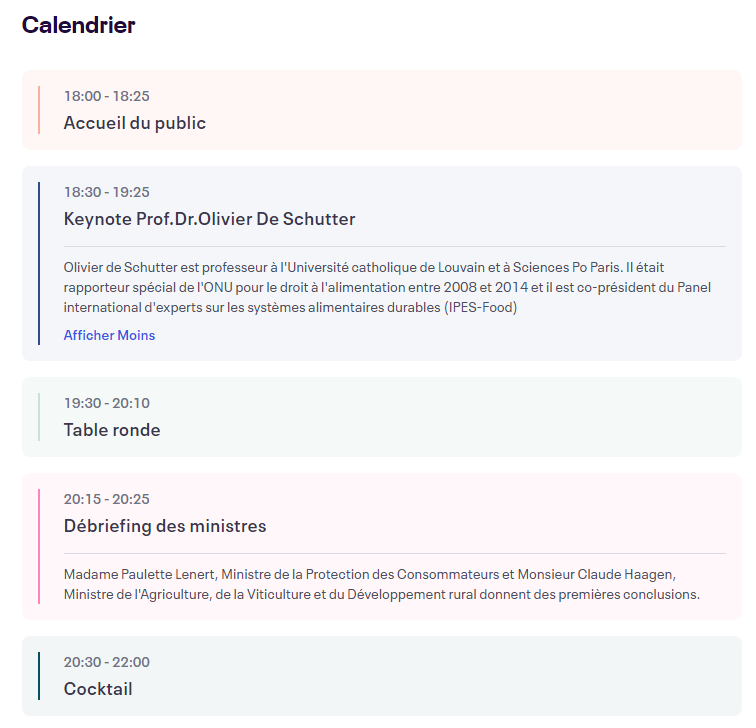
Task: Click the dark blue accent bar of Keynote card
Action: [39, 263]
